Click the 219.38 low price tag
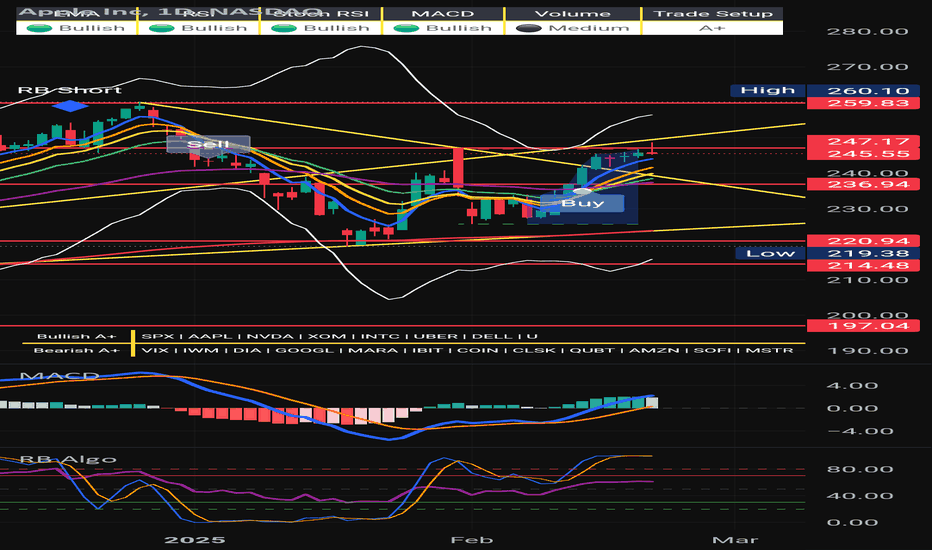This screenshot has height=550, width=932. (863, 253)
